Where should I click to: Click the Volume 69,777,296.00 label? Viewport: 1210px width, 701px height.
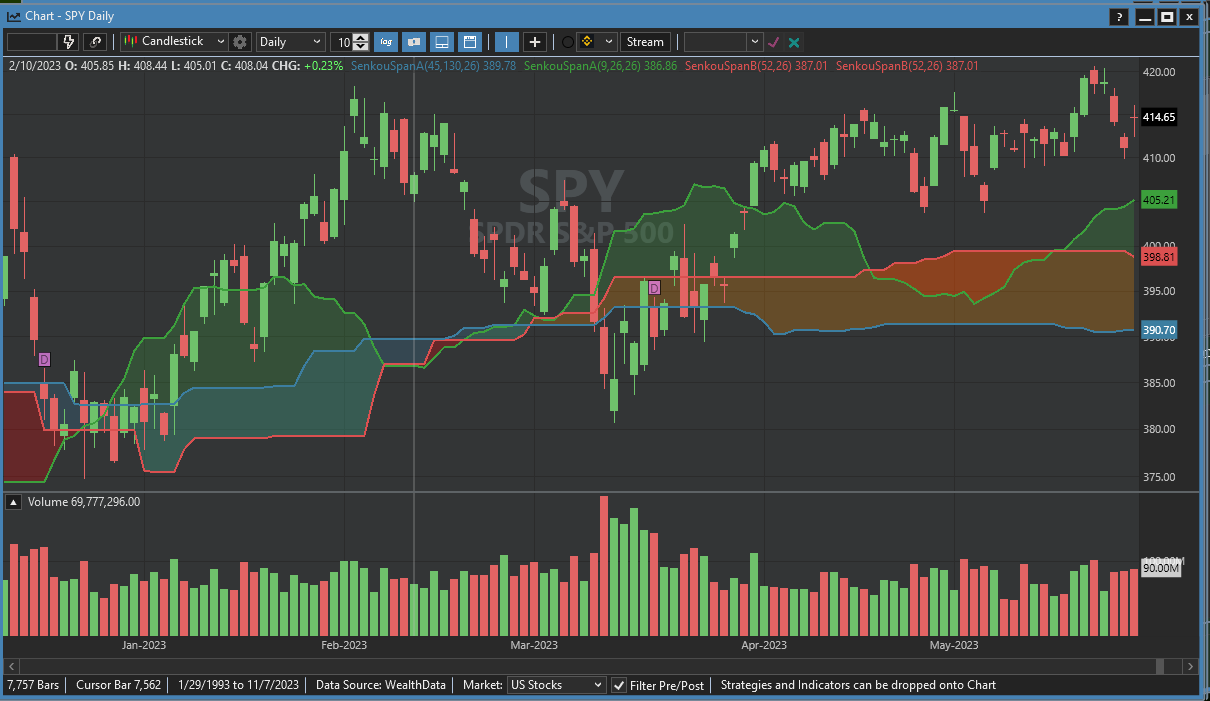(x=84, y=502)
